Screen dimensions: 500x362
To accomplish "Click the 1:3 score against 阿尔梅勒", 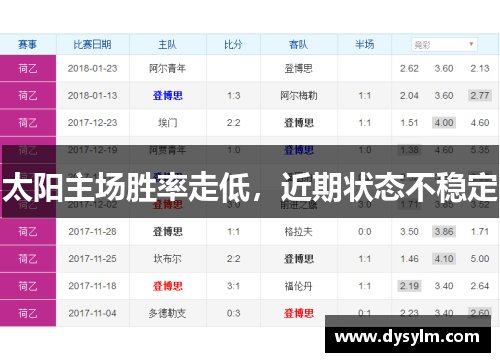I will coord(233,96).
